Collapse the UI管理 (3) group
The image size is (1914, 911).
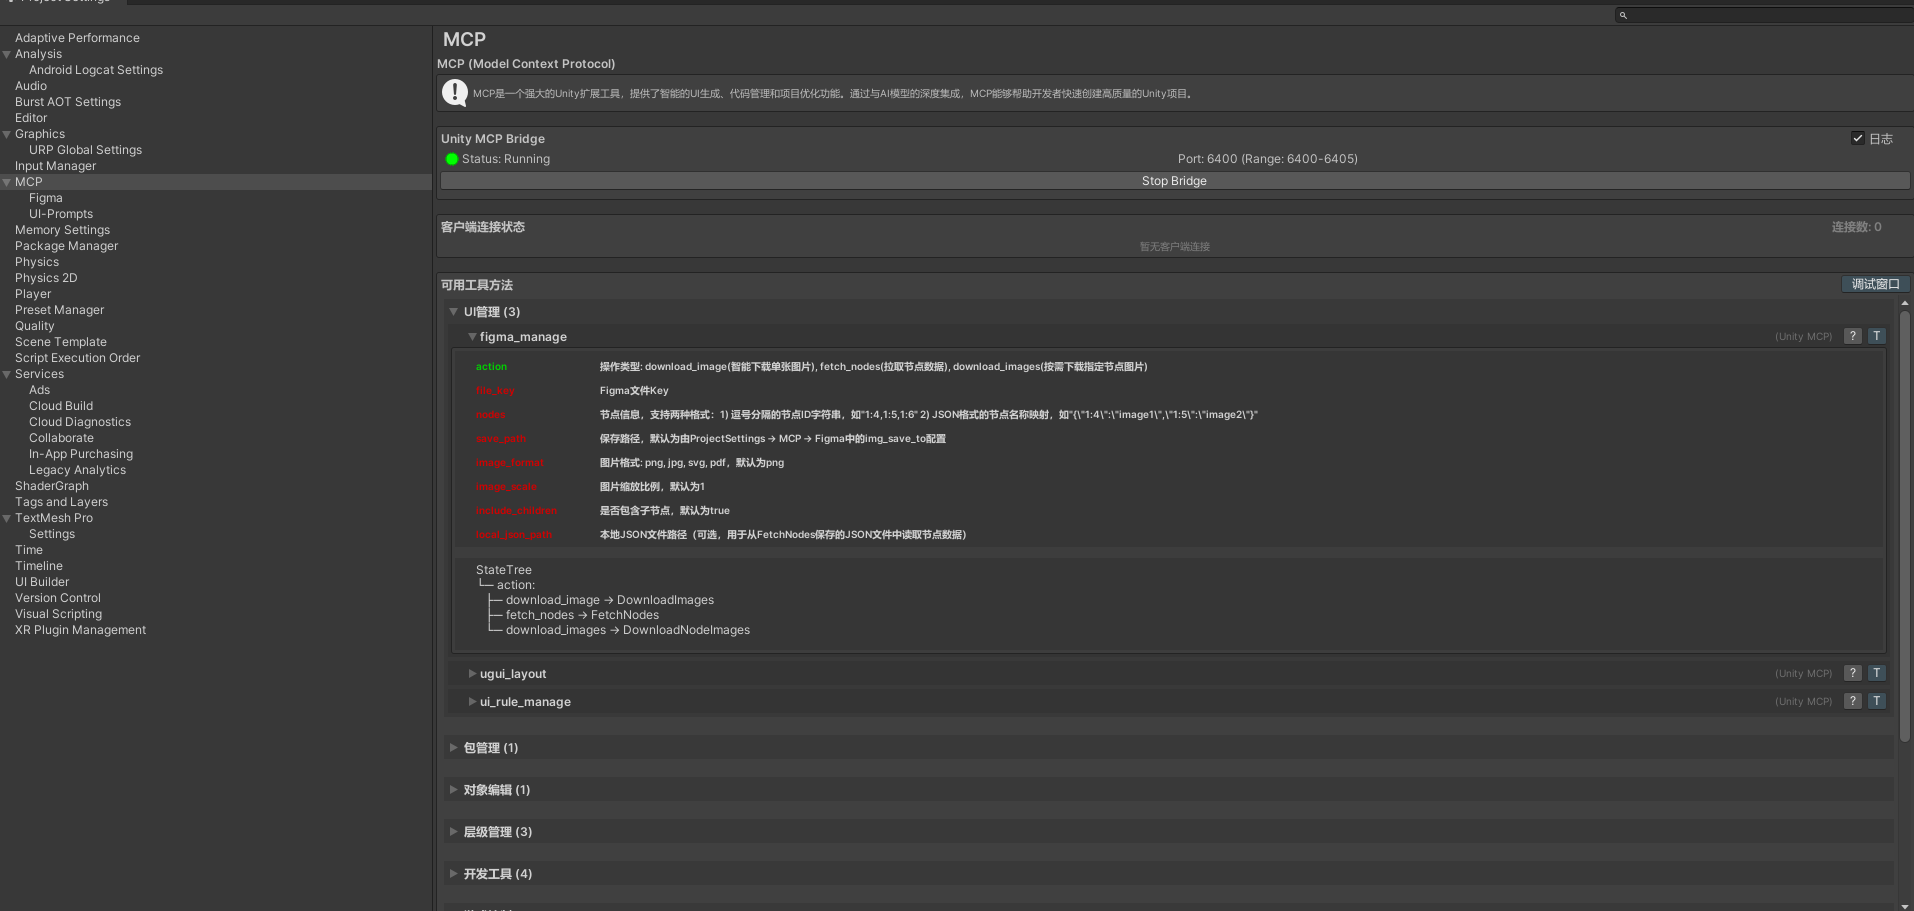(x=453, y=312)
